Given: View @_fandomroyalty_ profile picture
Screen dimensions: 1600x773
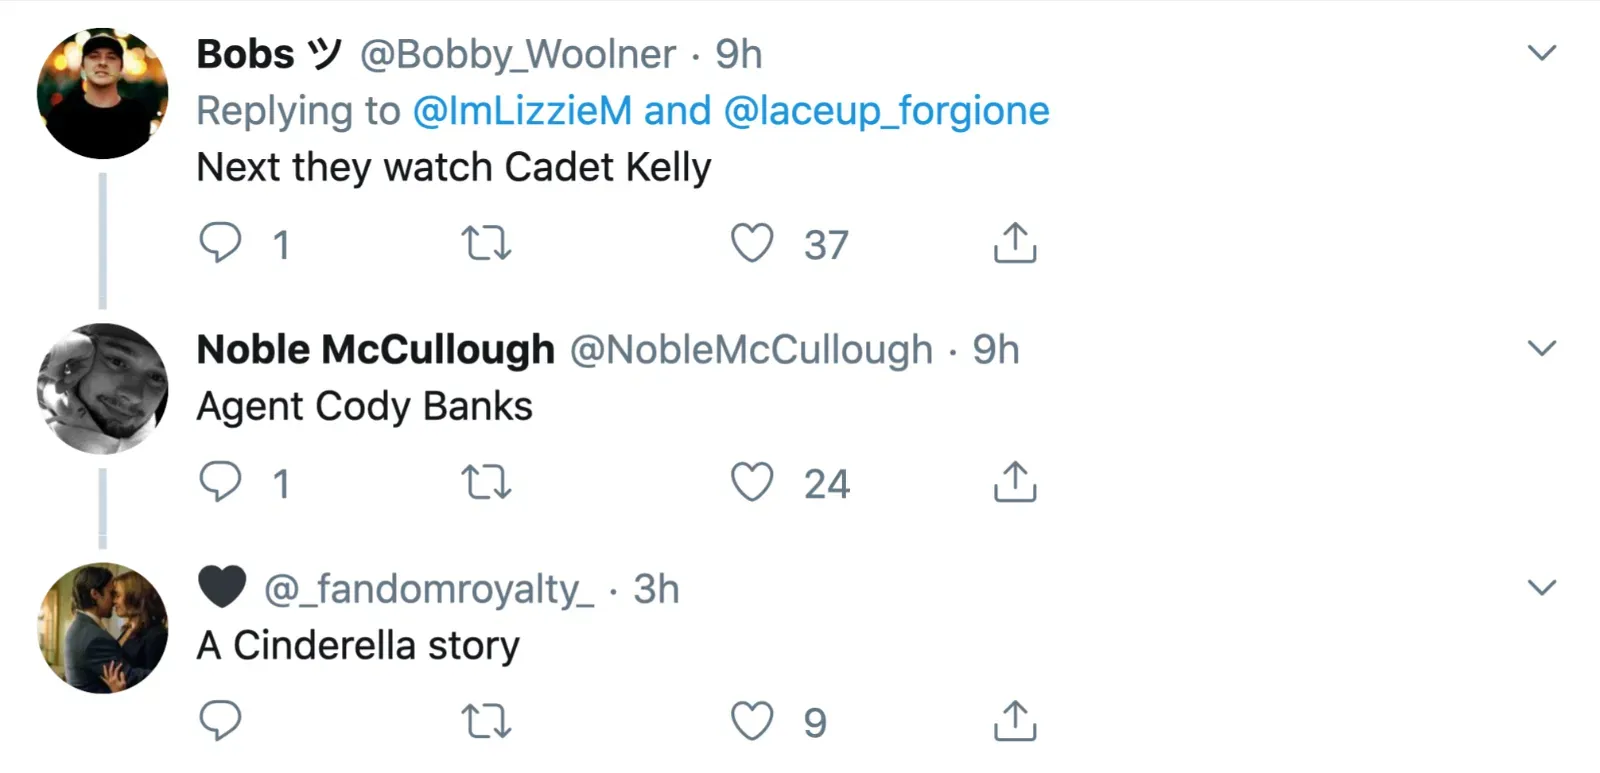Looking at the screenshot, I should (102, 628).
